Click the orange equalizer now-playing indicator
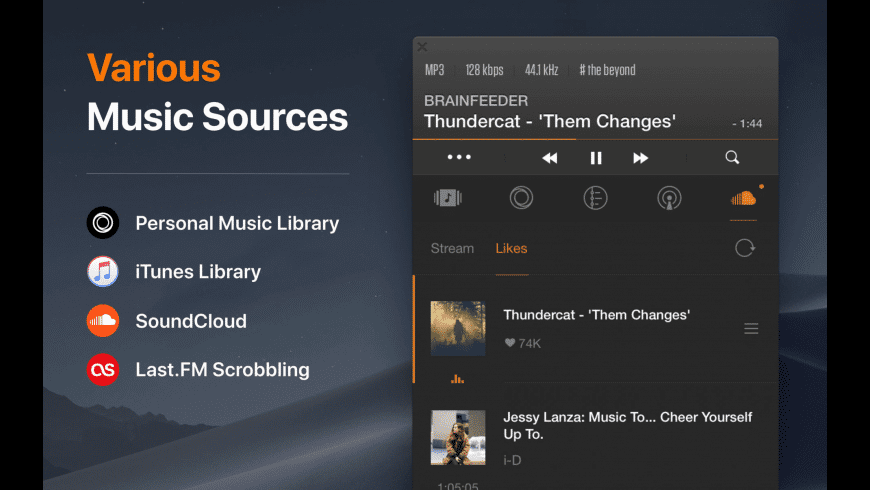The height and width of the screenshot is (490, 870). pyautogui.click(x=457, y=379)
